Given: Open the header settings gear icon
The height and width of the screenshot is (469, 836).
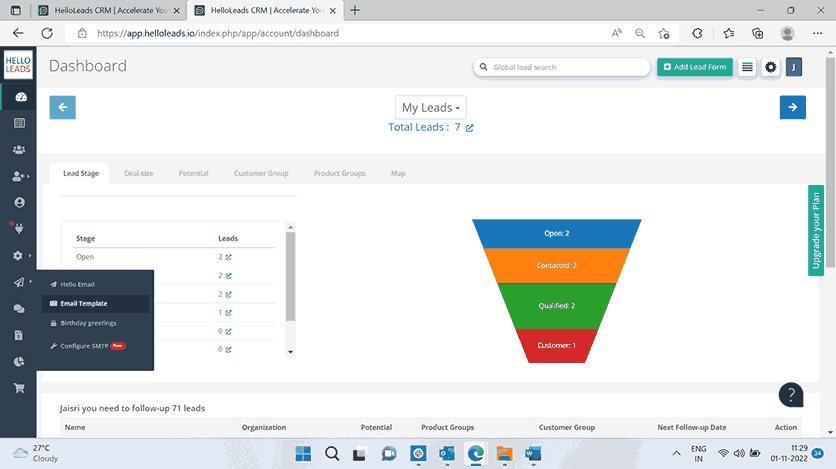Looking at the screenshot, I should pos(770,67).
